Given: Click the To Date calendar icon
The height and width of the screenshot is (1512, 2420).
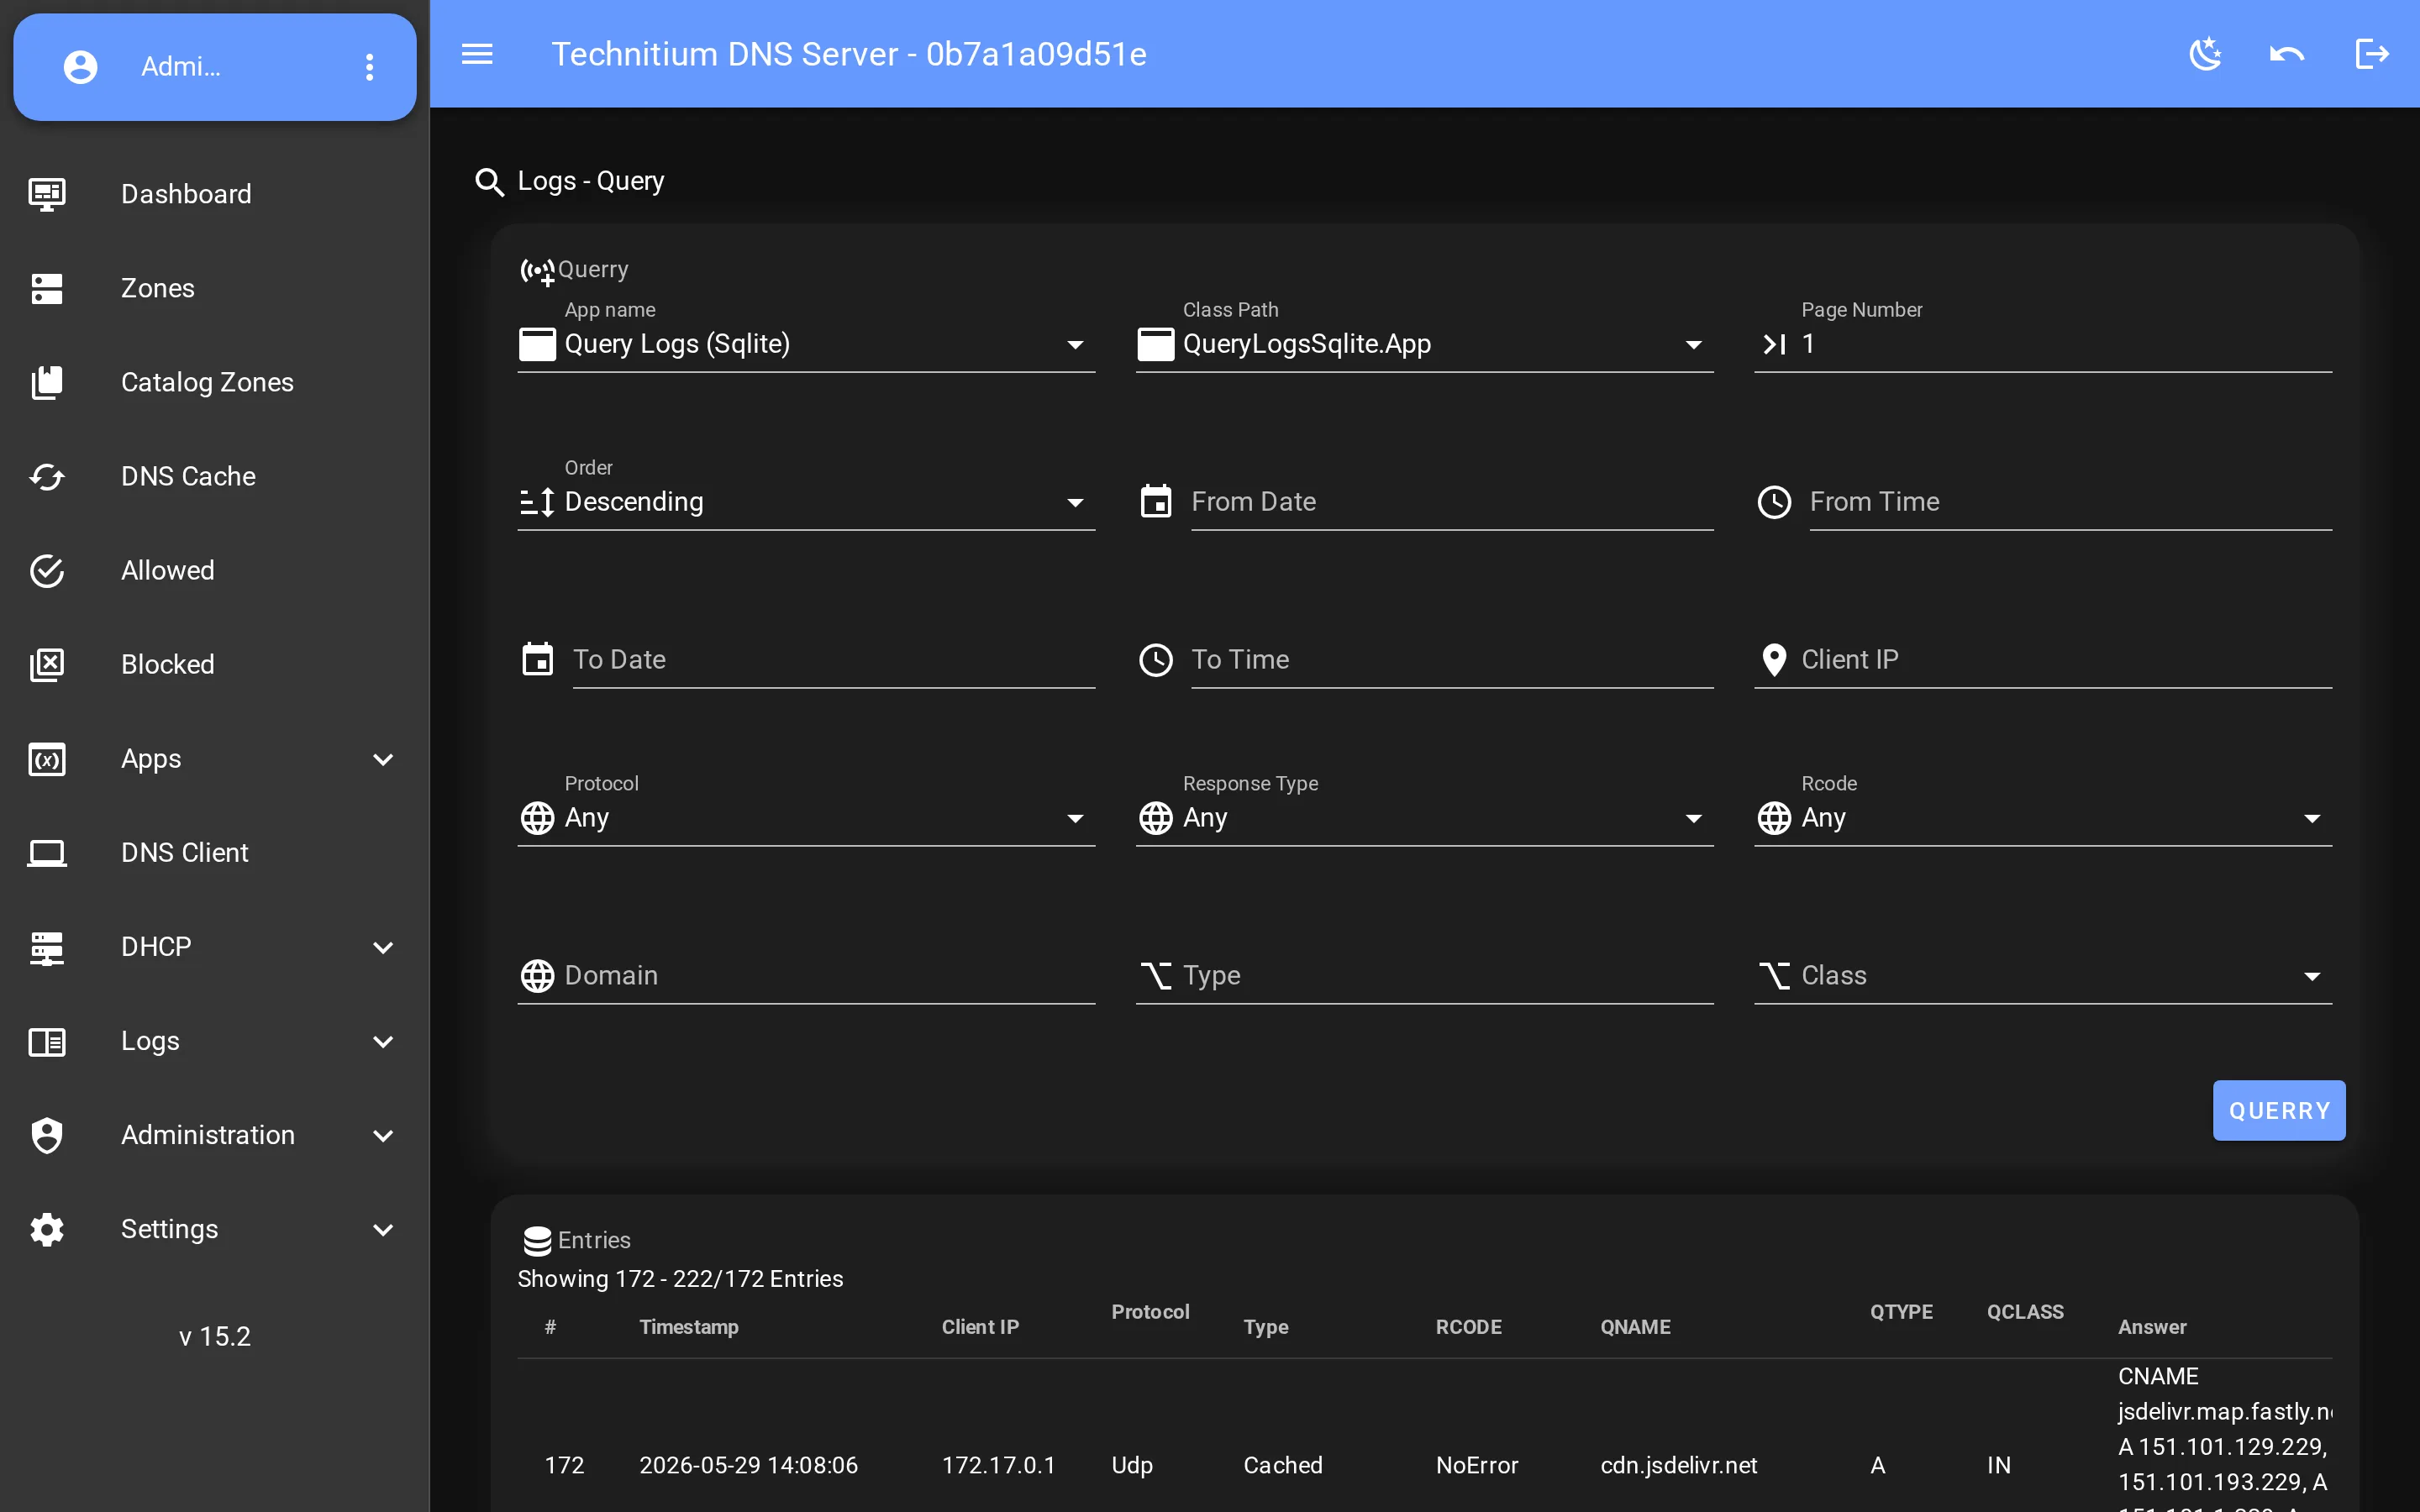Looking at the screenshot, I should coord(537,659).
